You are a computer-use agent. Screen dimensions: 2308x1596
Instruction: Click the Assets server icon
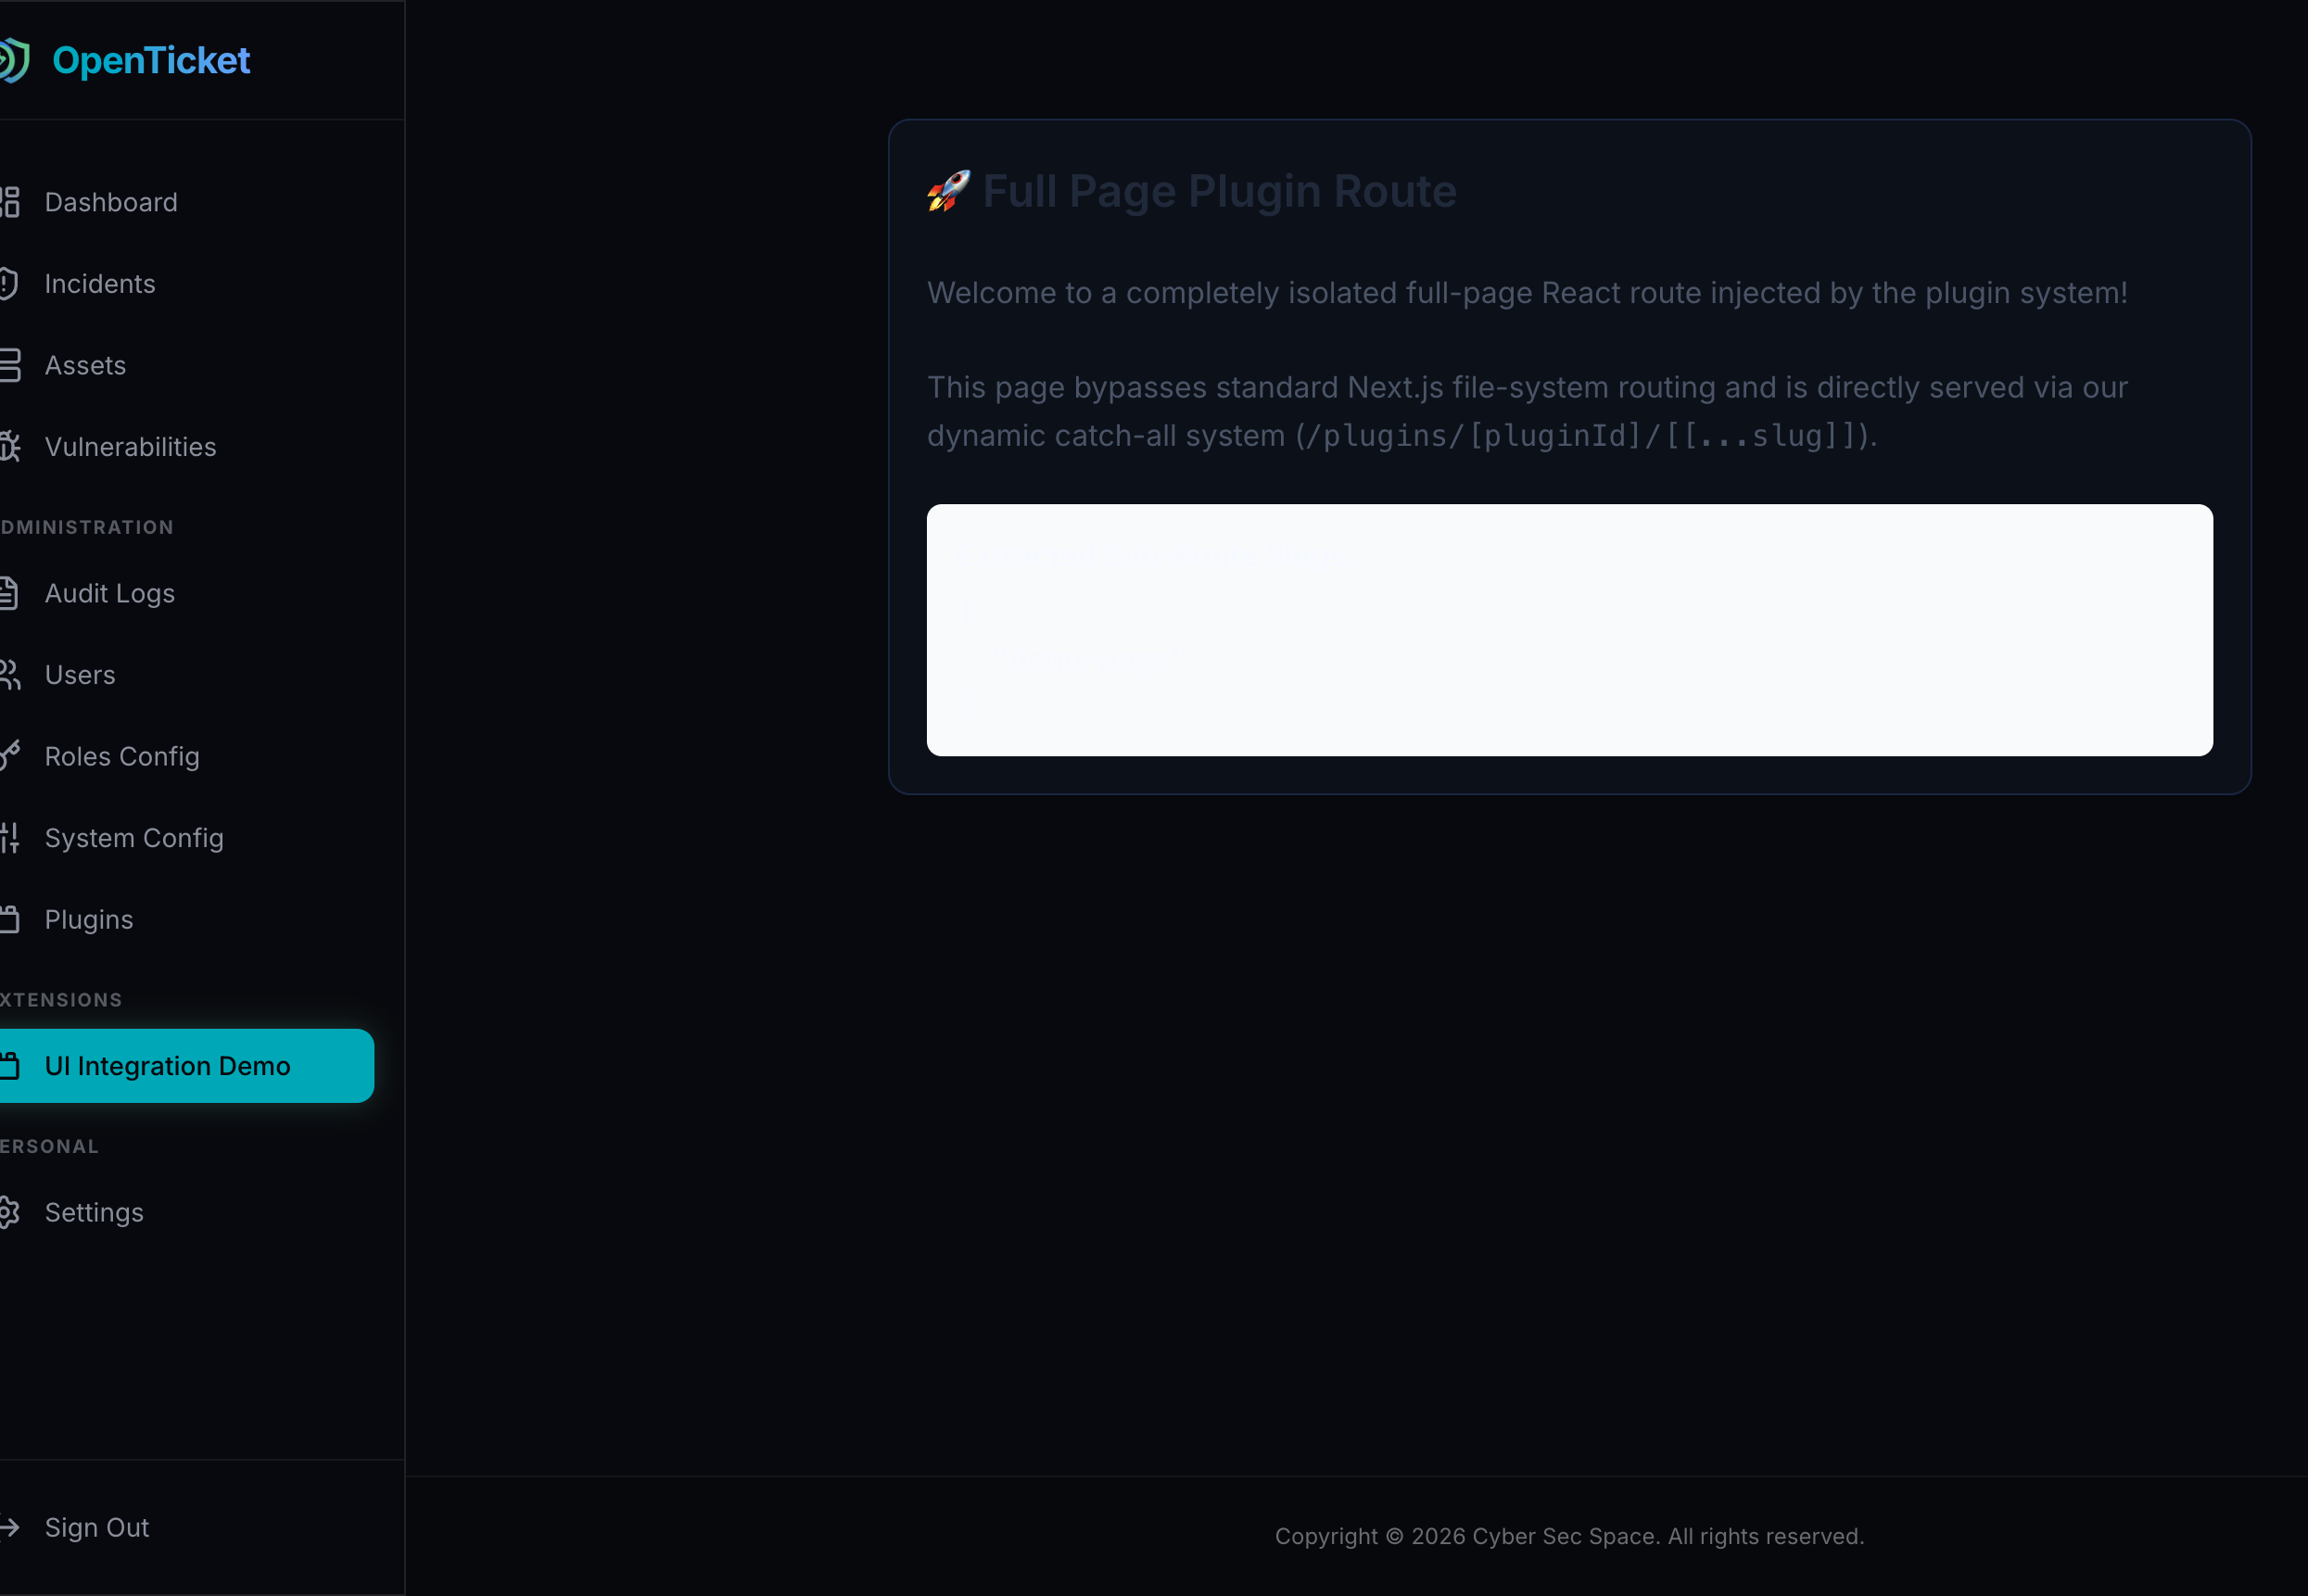(9, 365)
